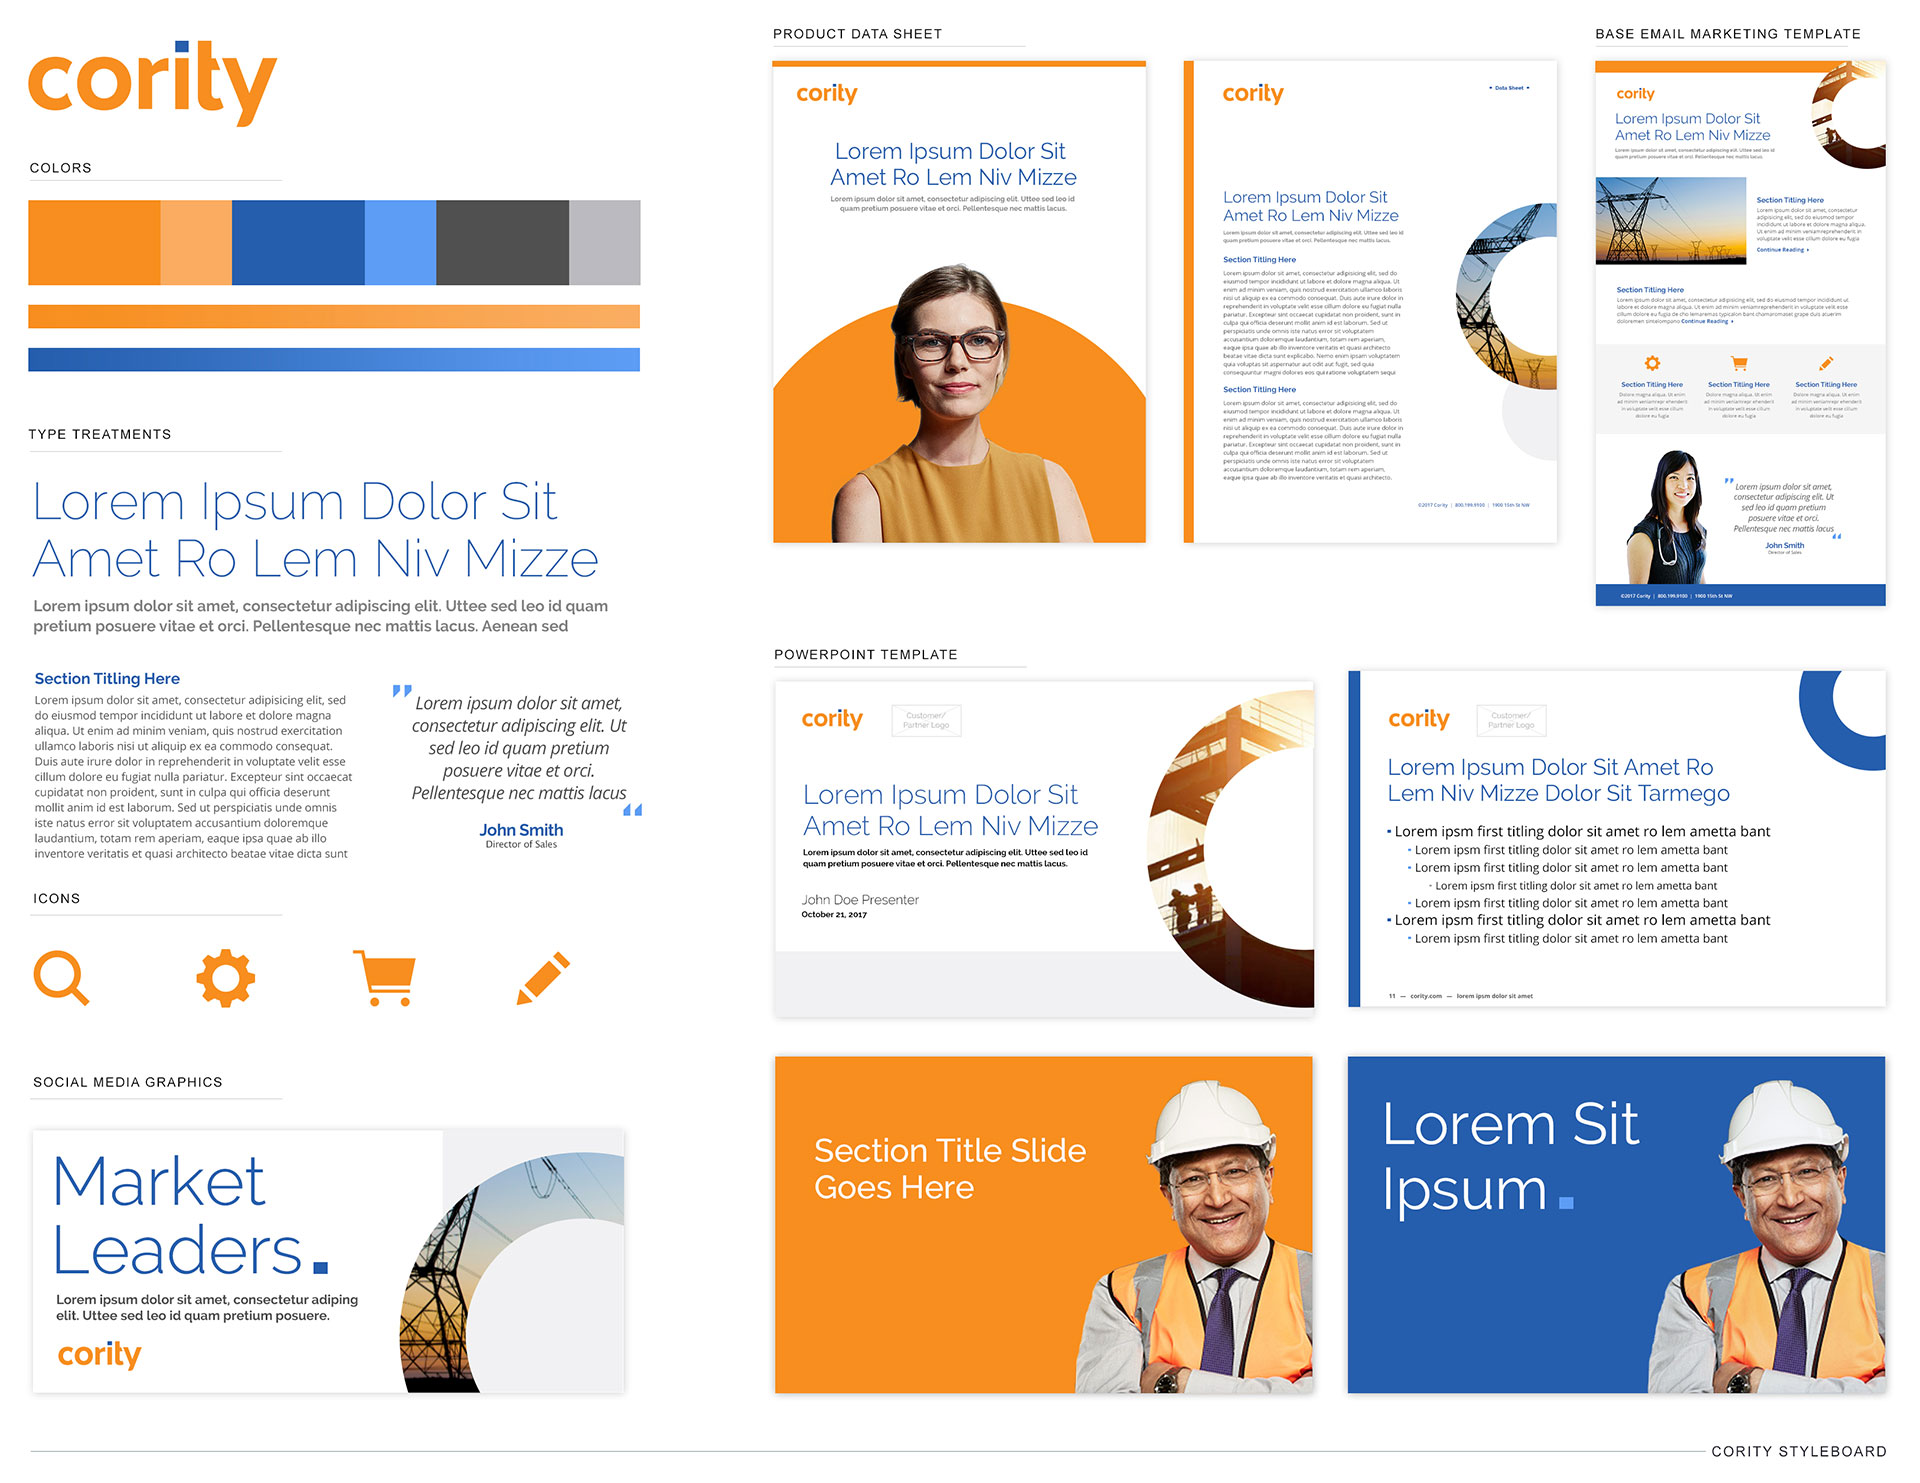Click the ICONS section heading
The image size is (1920, 1483).
tap(57, 898)
